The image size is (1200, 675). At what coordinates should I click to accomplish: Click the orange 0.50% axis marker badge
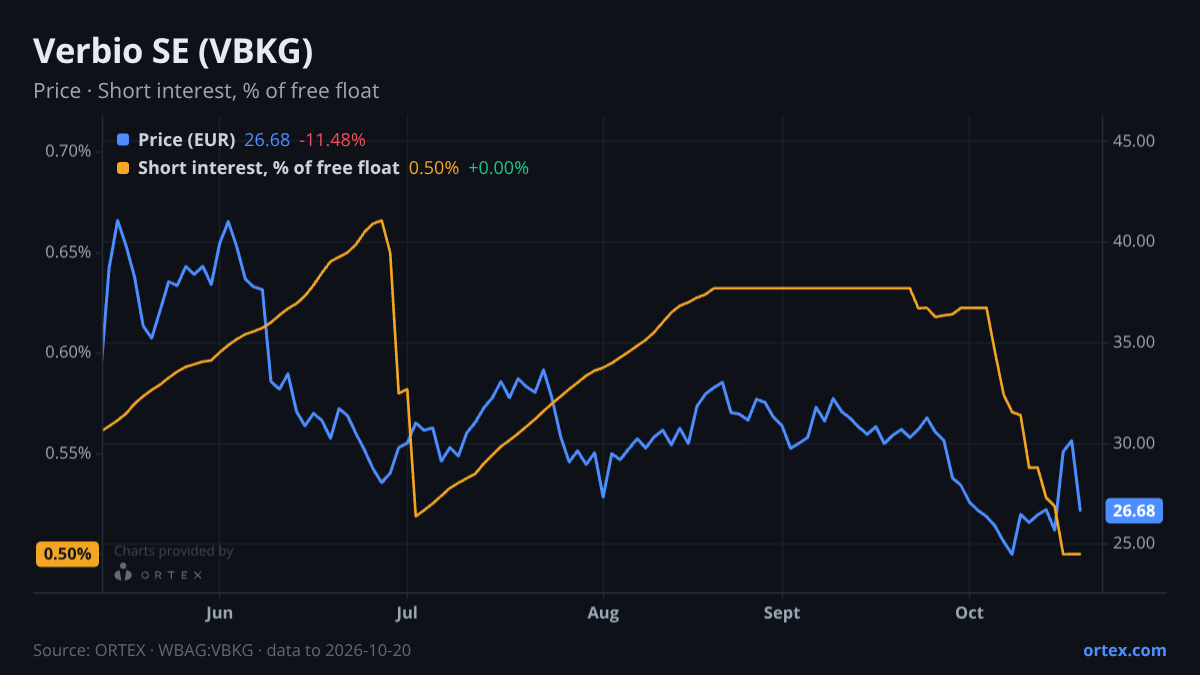[x=67, y=554]
